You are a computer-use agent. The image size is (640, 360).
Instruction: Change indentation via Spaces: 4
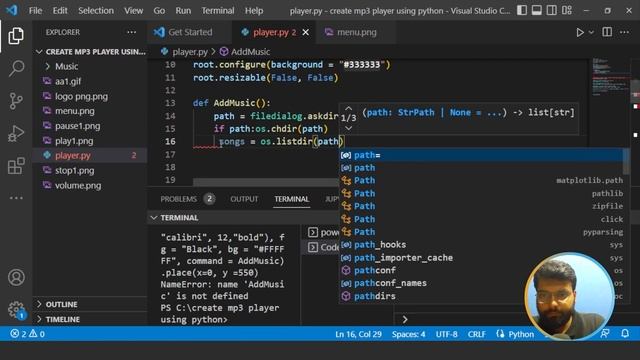(409, 334)
